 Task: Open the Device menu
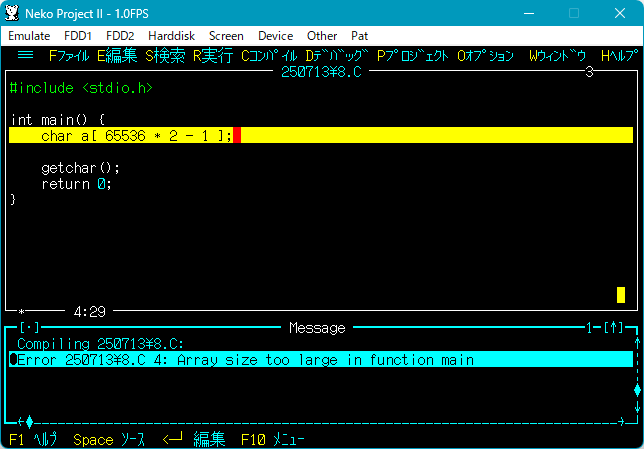275,36
